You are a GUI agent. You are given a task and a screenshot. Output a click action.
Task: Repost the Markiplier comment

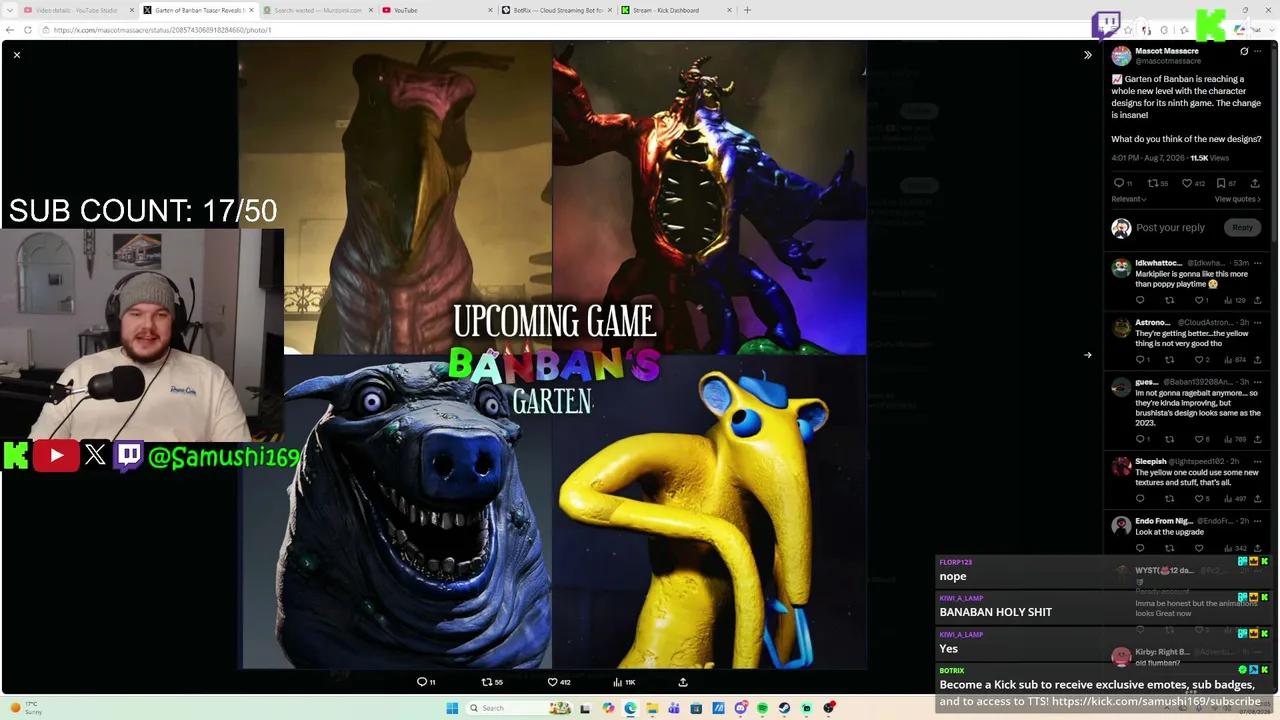point(1169,300)
